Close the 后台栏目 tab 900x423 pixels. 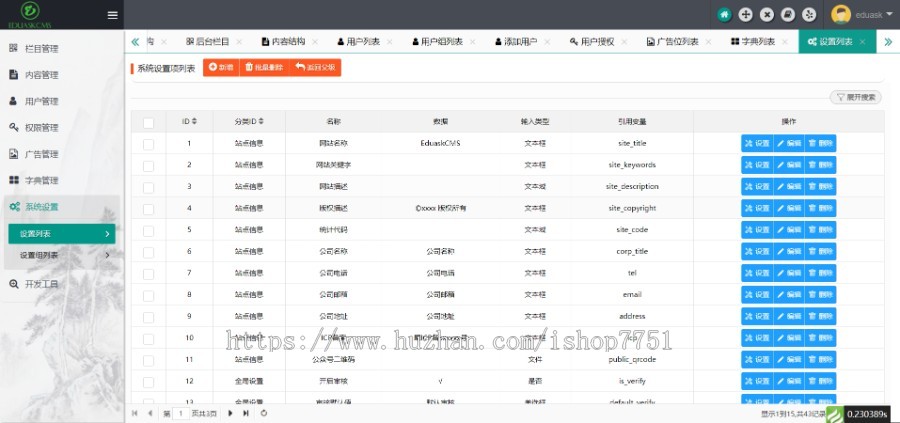pos(239,42)
